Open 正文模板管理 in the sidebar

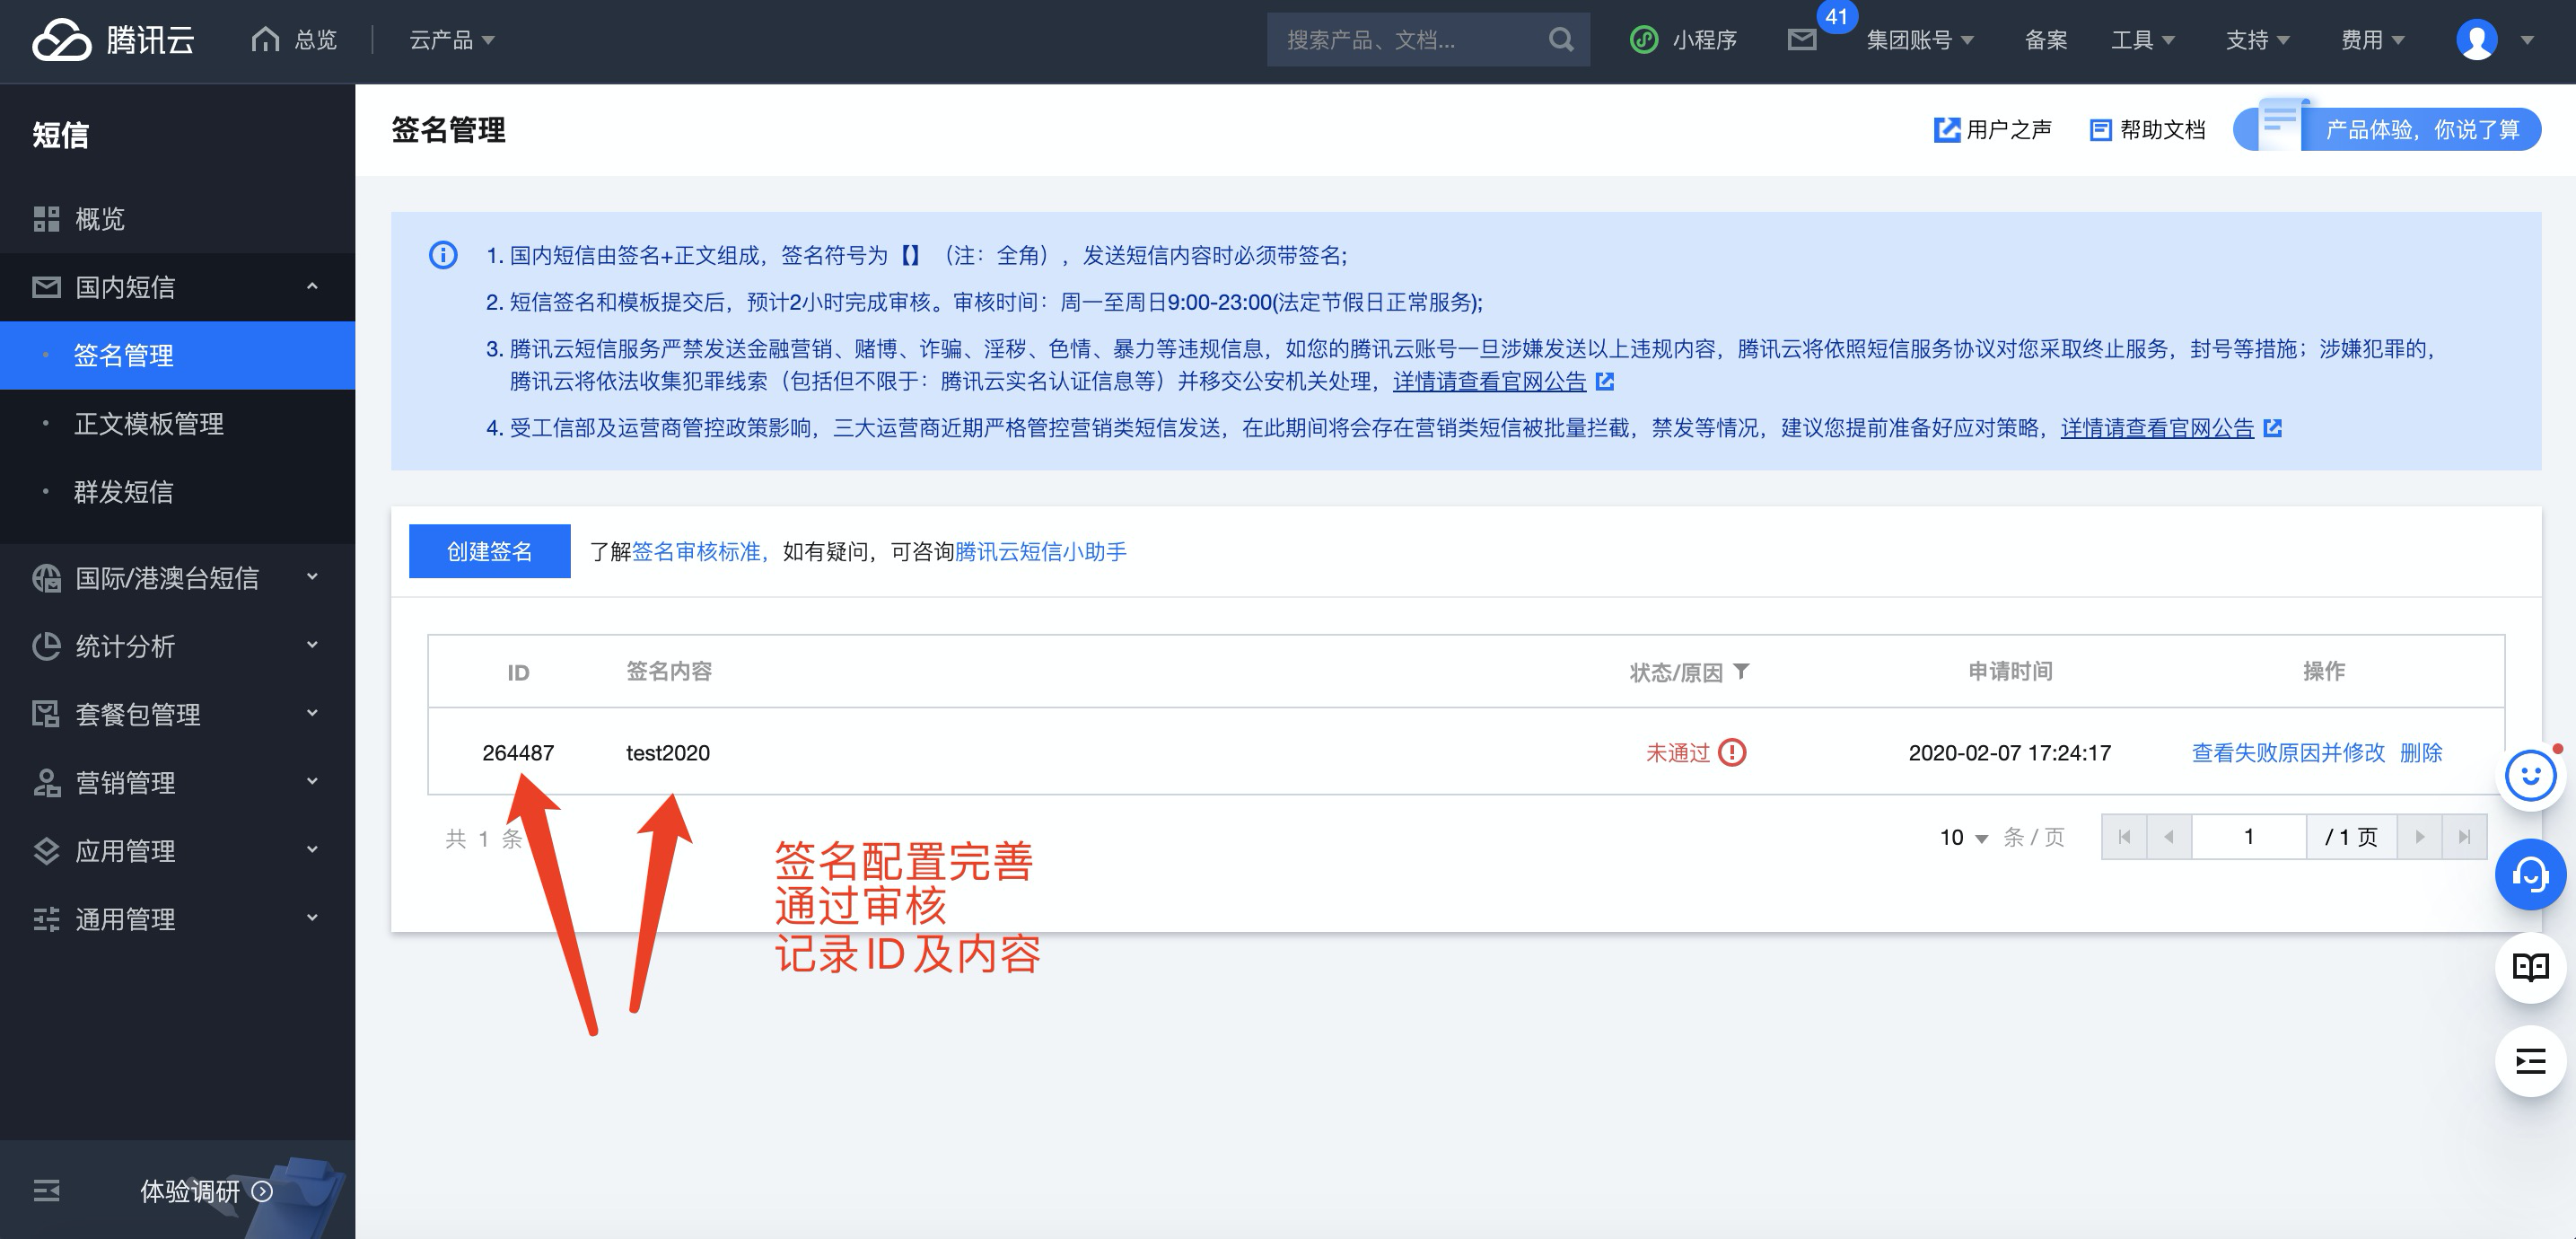coord(177,424)
